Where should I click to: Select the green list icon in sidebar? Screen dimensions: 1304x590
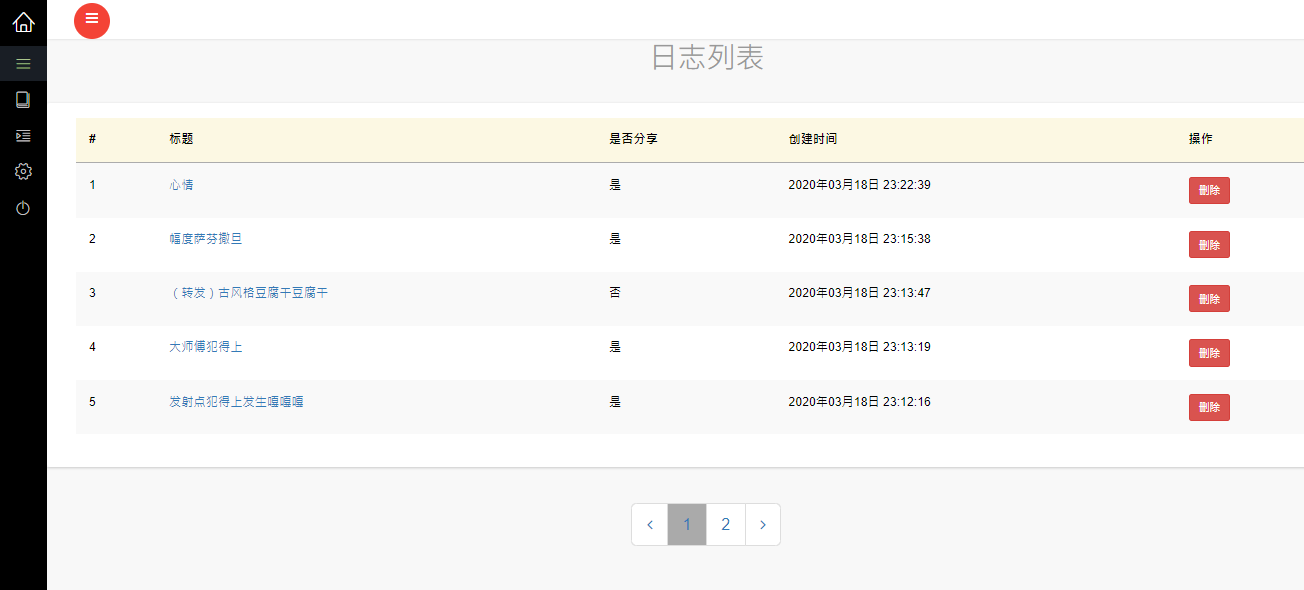click(x=23, y=64)
